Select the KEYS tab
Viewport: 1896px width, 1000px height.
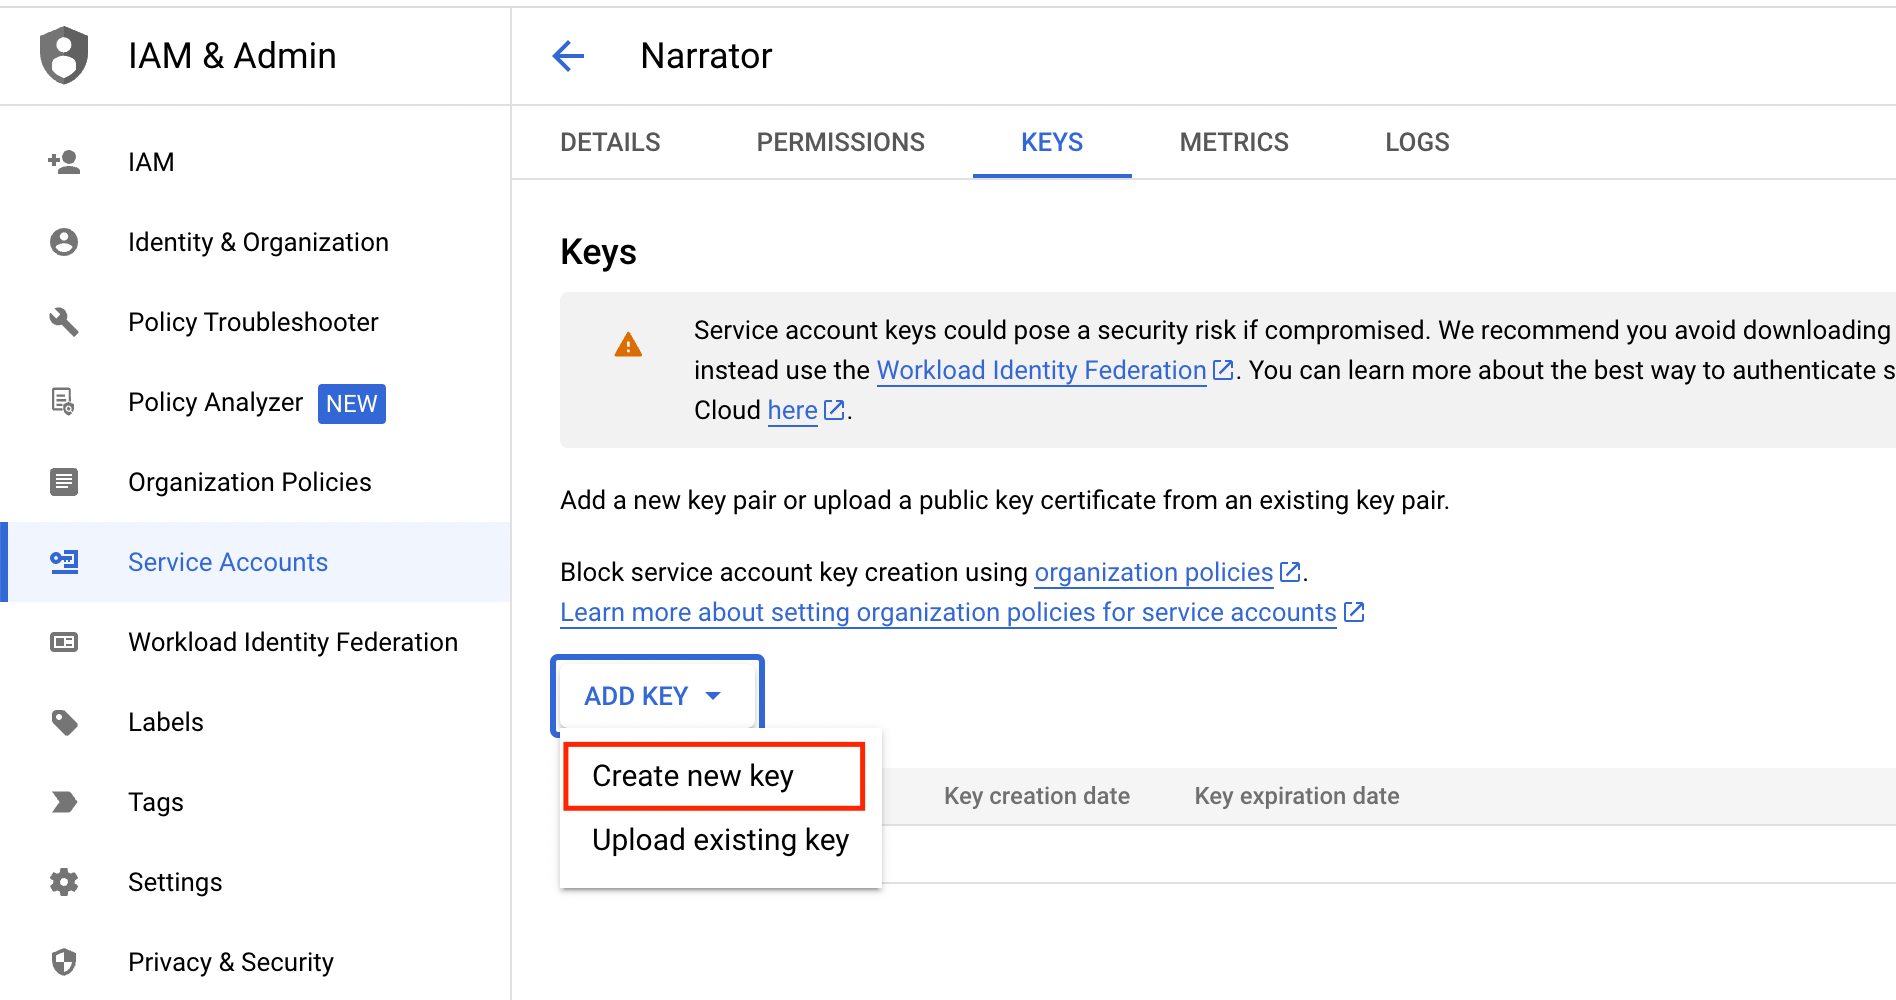pos(1052,142)
